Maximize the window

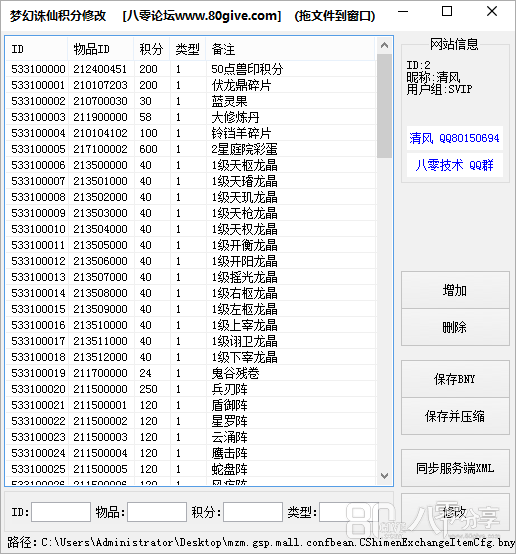click(447, 11)
